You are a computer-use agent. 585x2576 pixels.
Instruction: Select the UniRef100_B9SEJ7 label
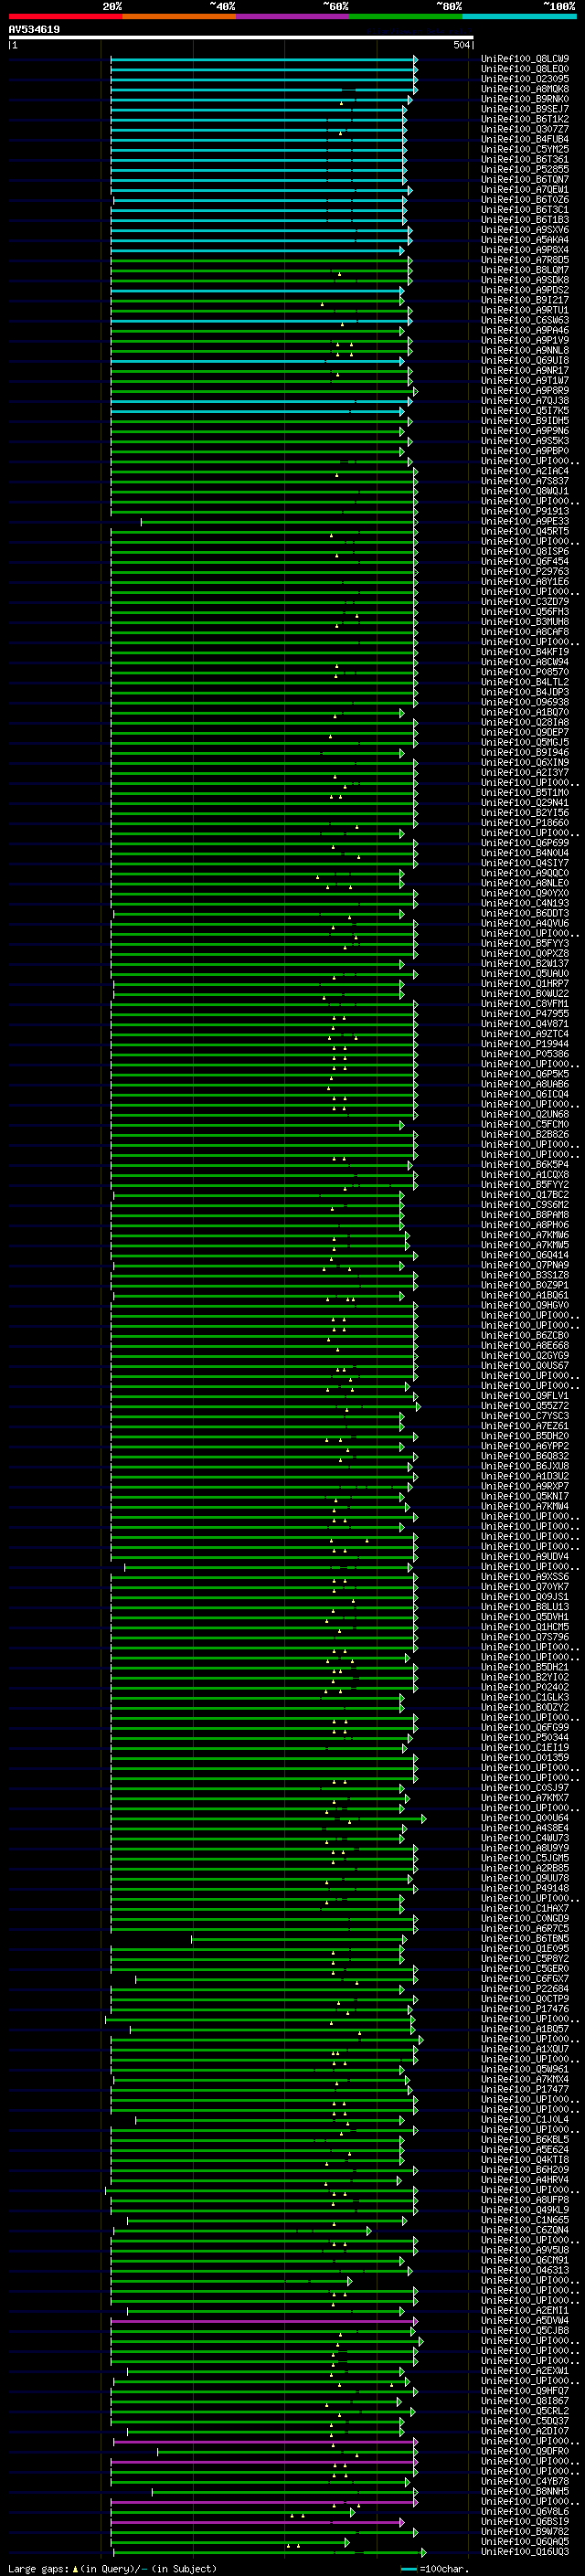tap(525, 109)
